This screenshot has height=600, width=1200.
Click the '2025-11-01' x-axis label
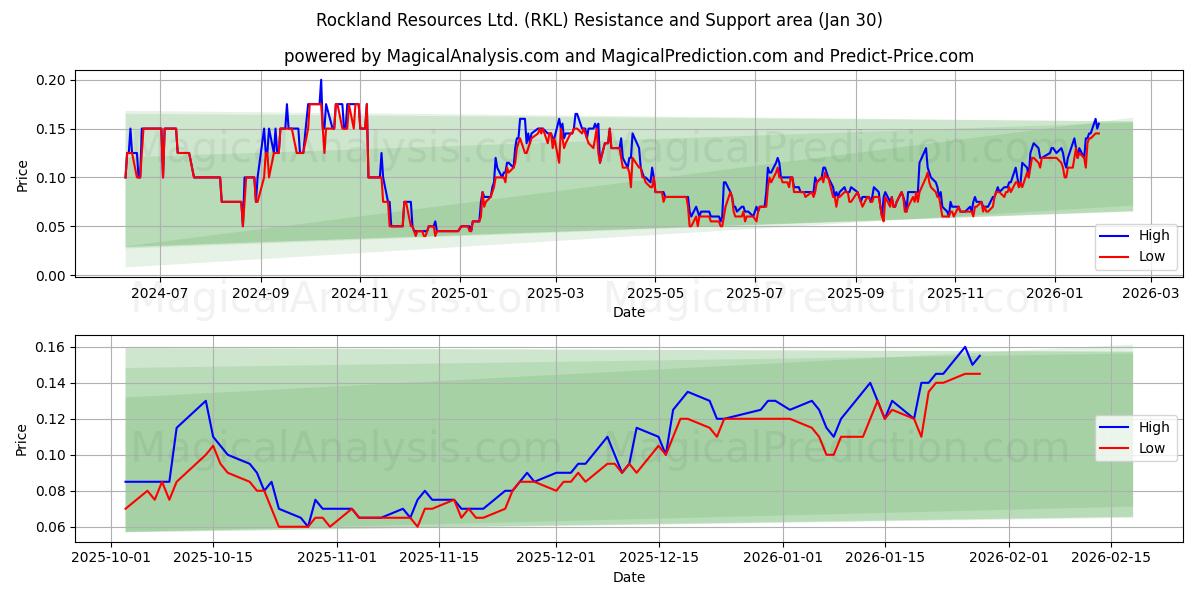(x=338, y=559)
